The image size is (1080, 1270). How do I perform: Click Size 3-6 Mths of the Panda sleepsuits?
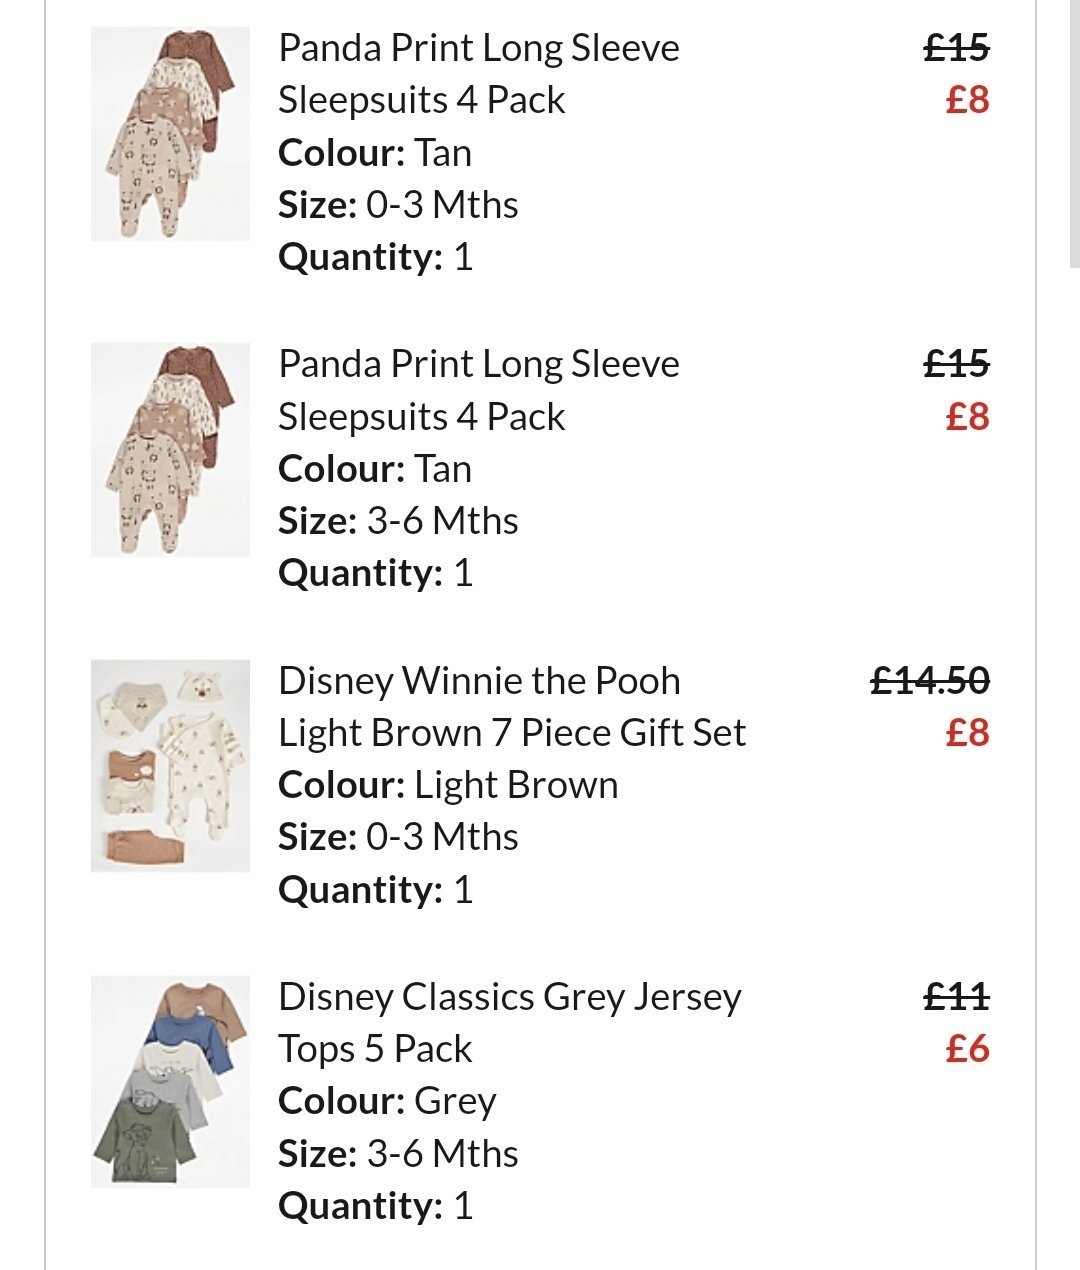click(398, 521)
